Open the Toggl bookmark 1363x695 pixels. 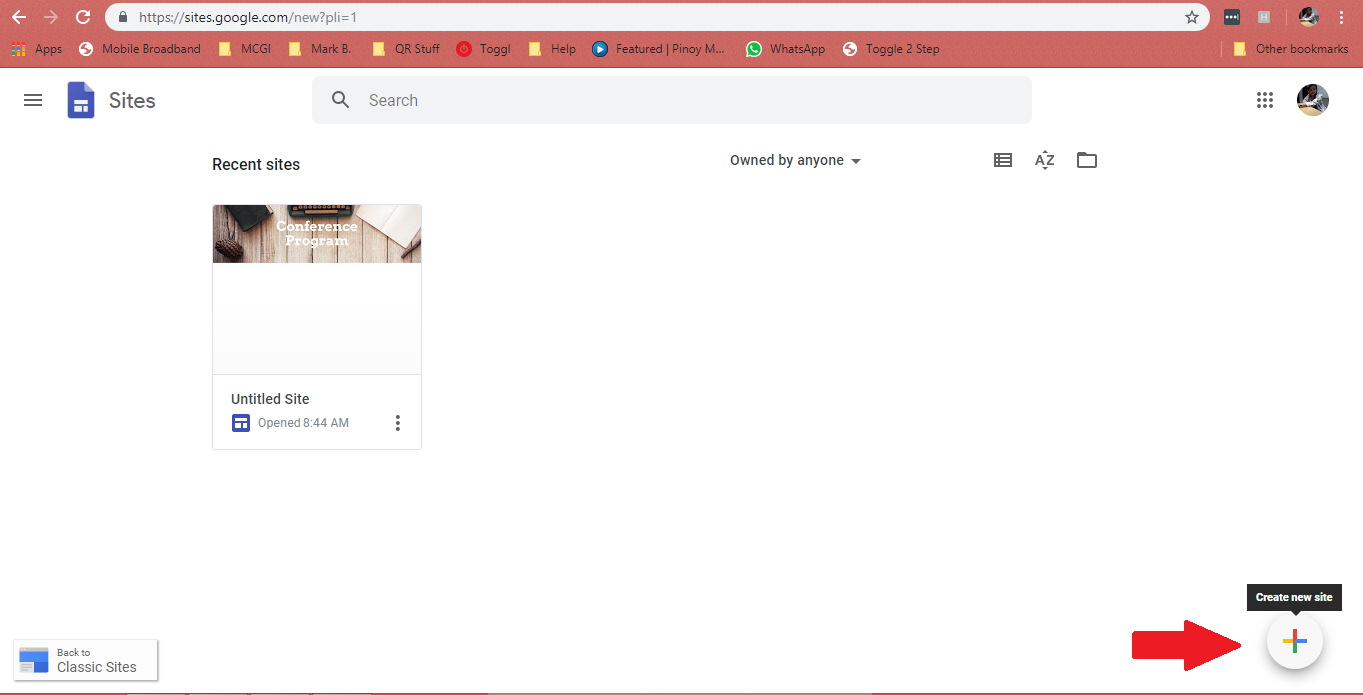(x=483, y=49)
